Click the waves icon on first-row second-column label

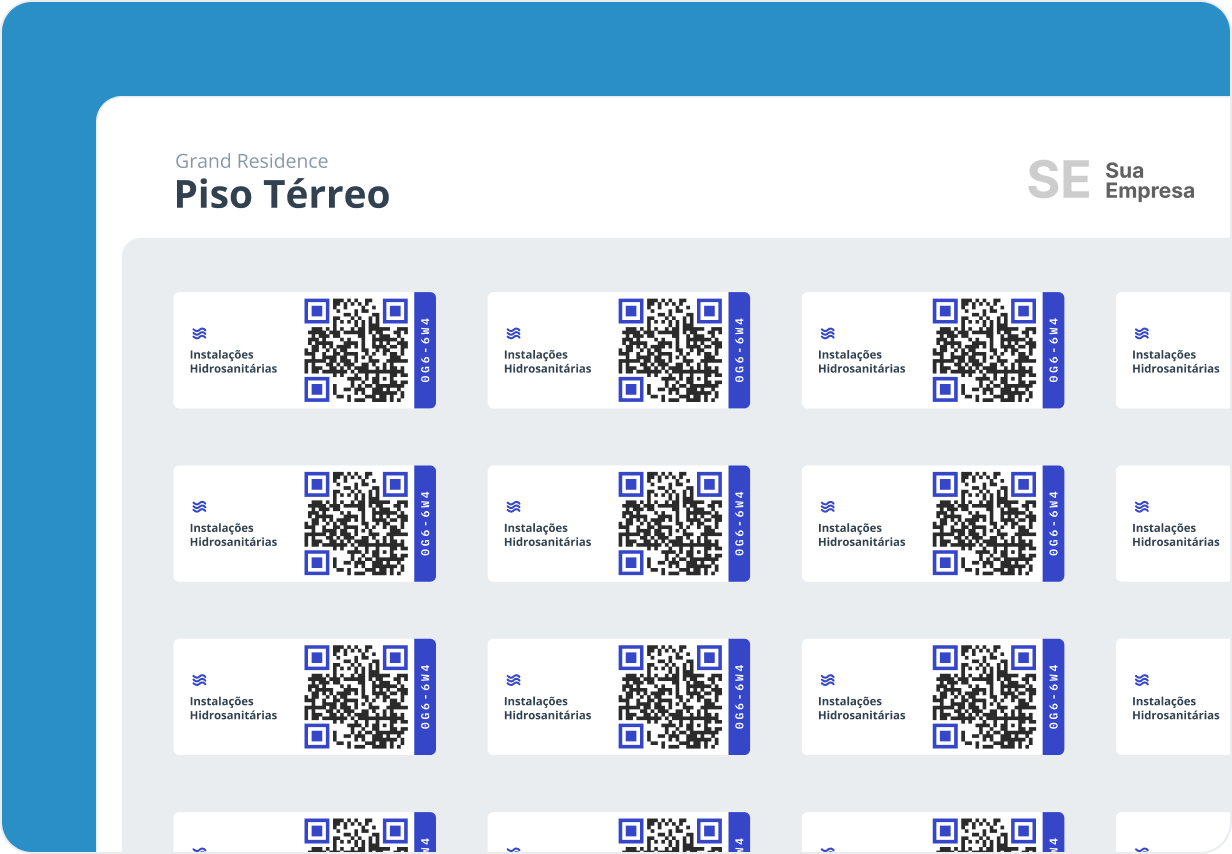(513, 334)
